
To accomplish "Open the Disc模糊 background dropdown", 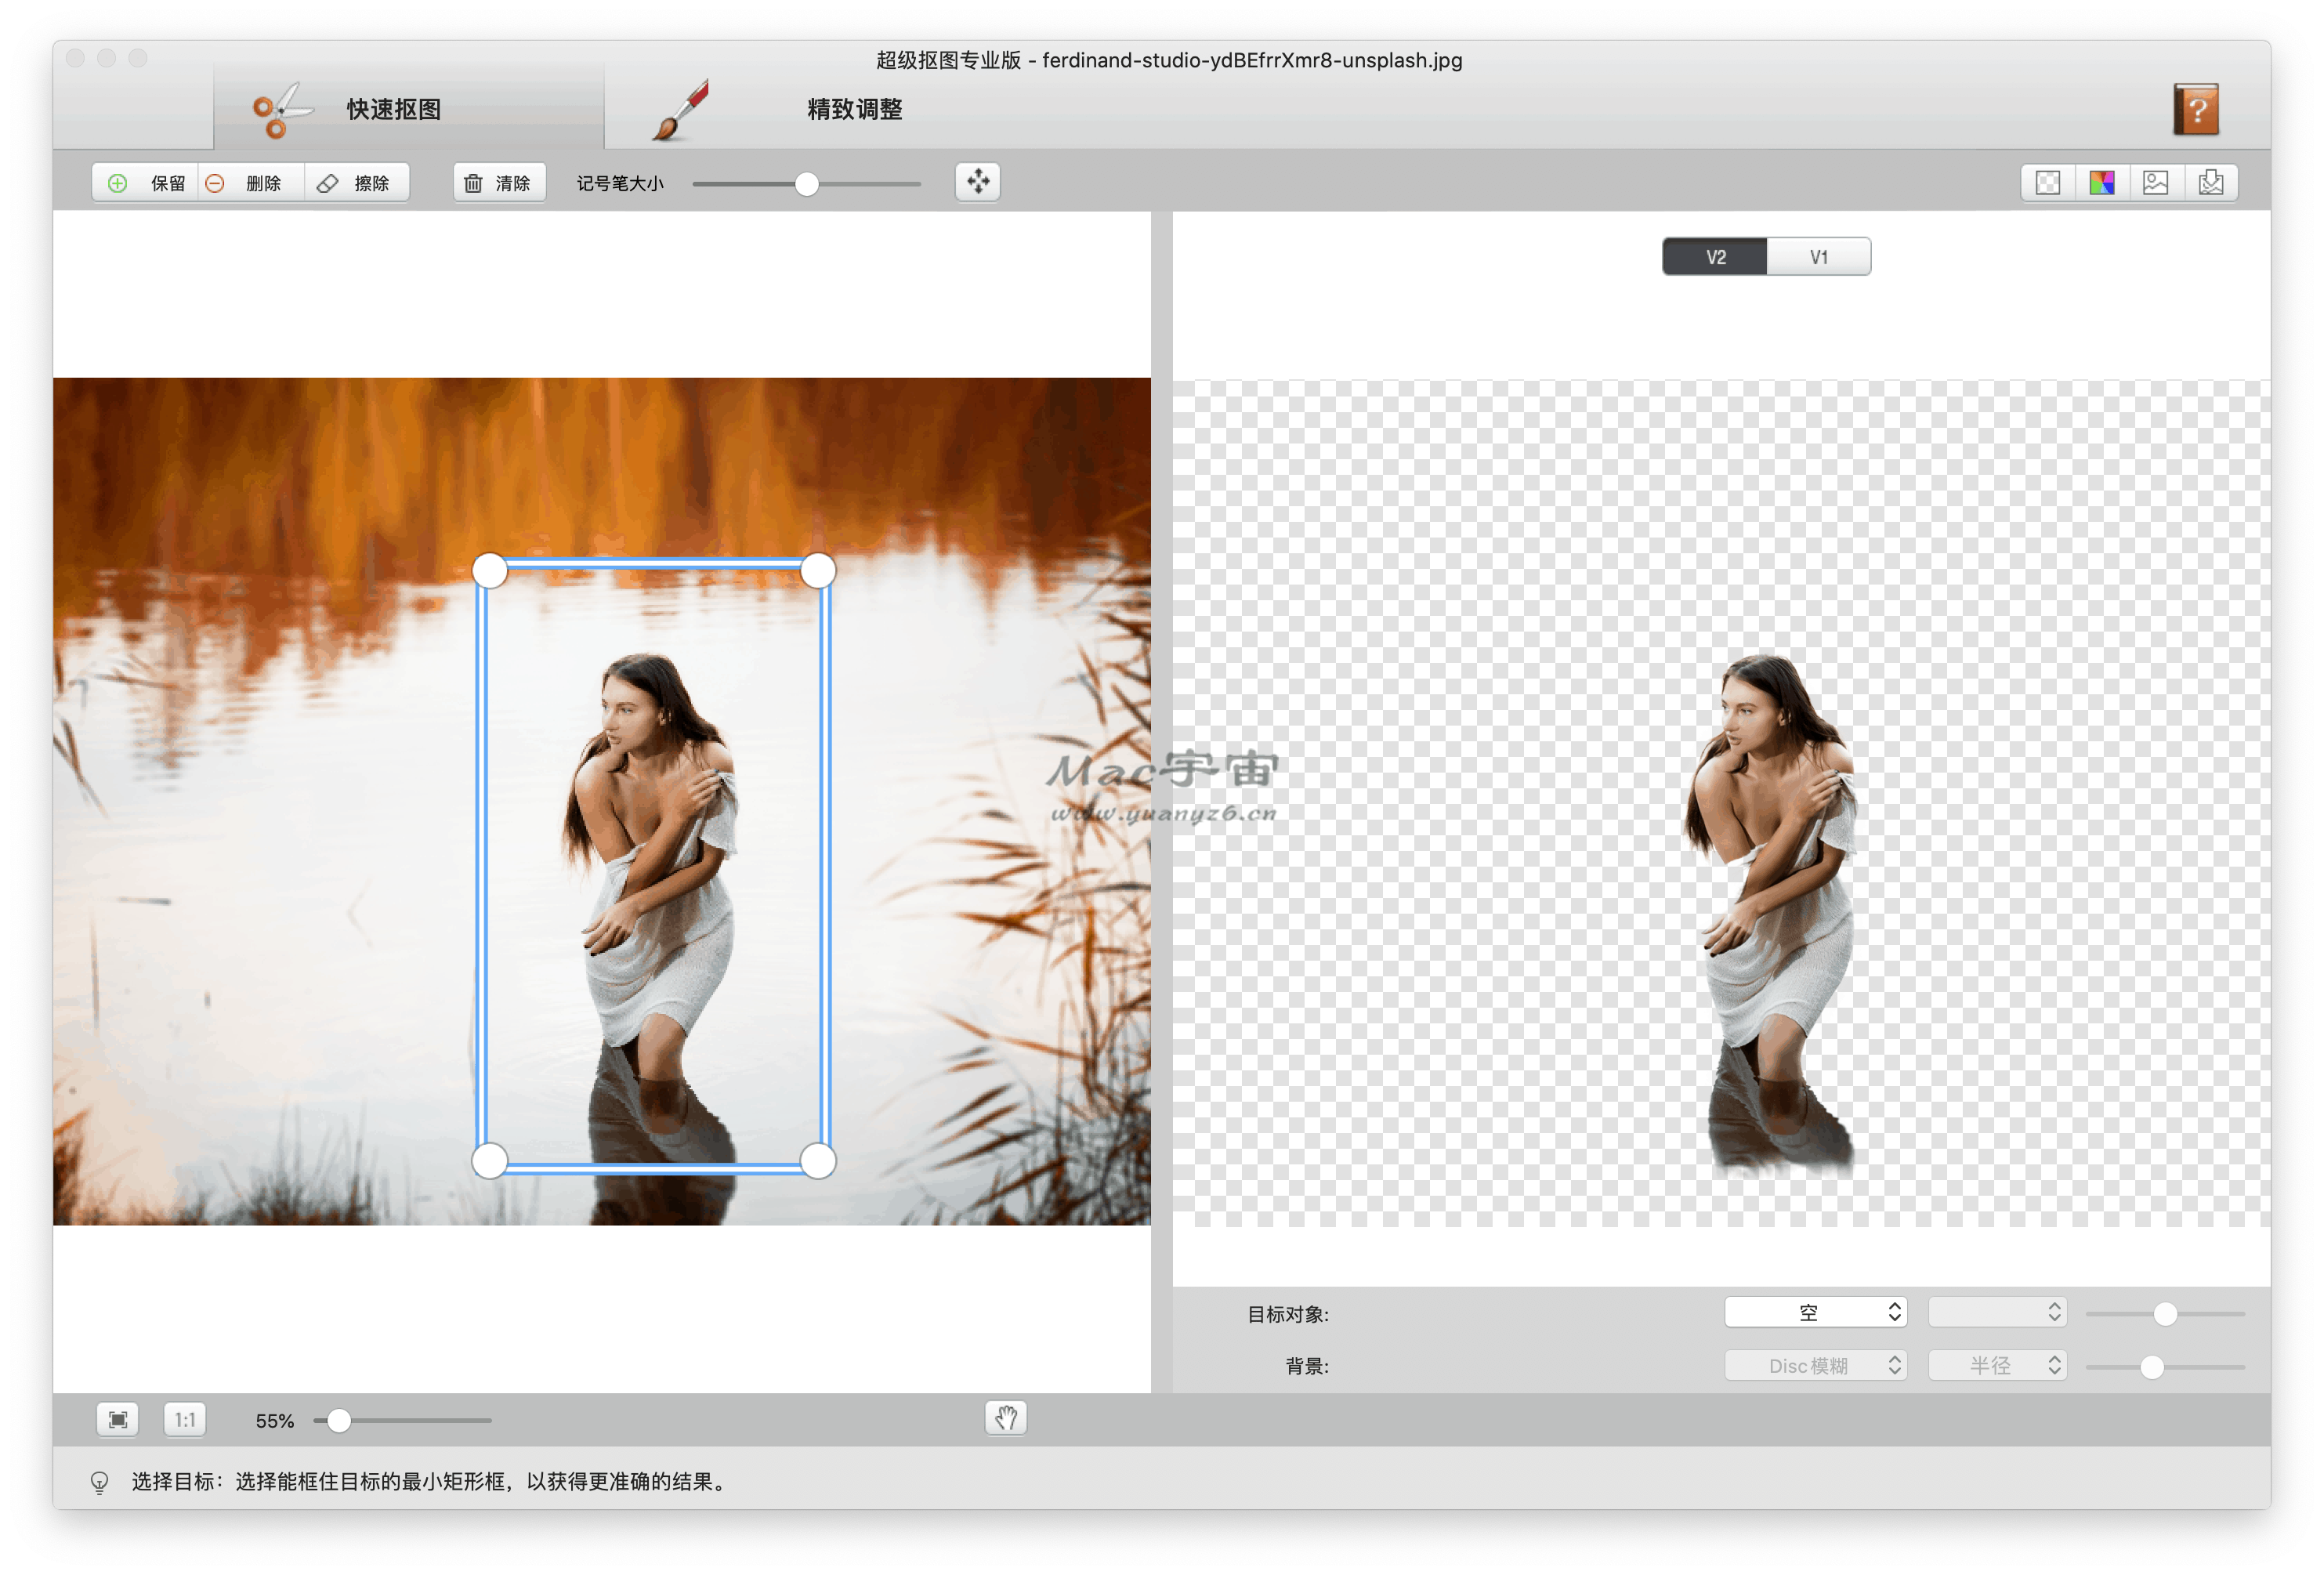I will click(x=1814, y=1365).
